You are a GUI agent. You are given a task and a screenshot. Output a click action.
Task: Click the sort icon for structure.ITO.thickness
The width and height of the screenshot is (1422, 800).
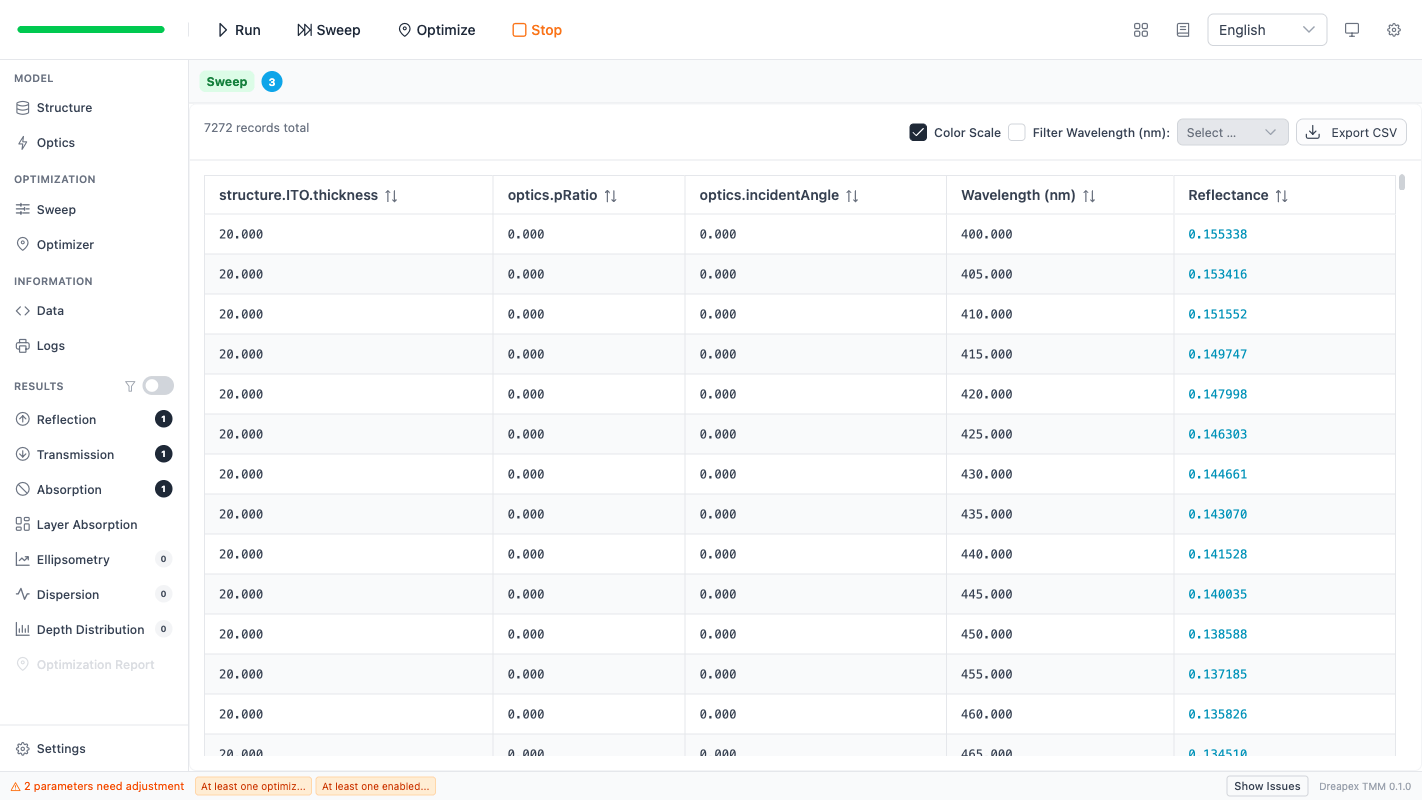(391, 196)
